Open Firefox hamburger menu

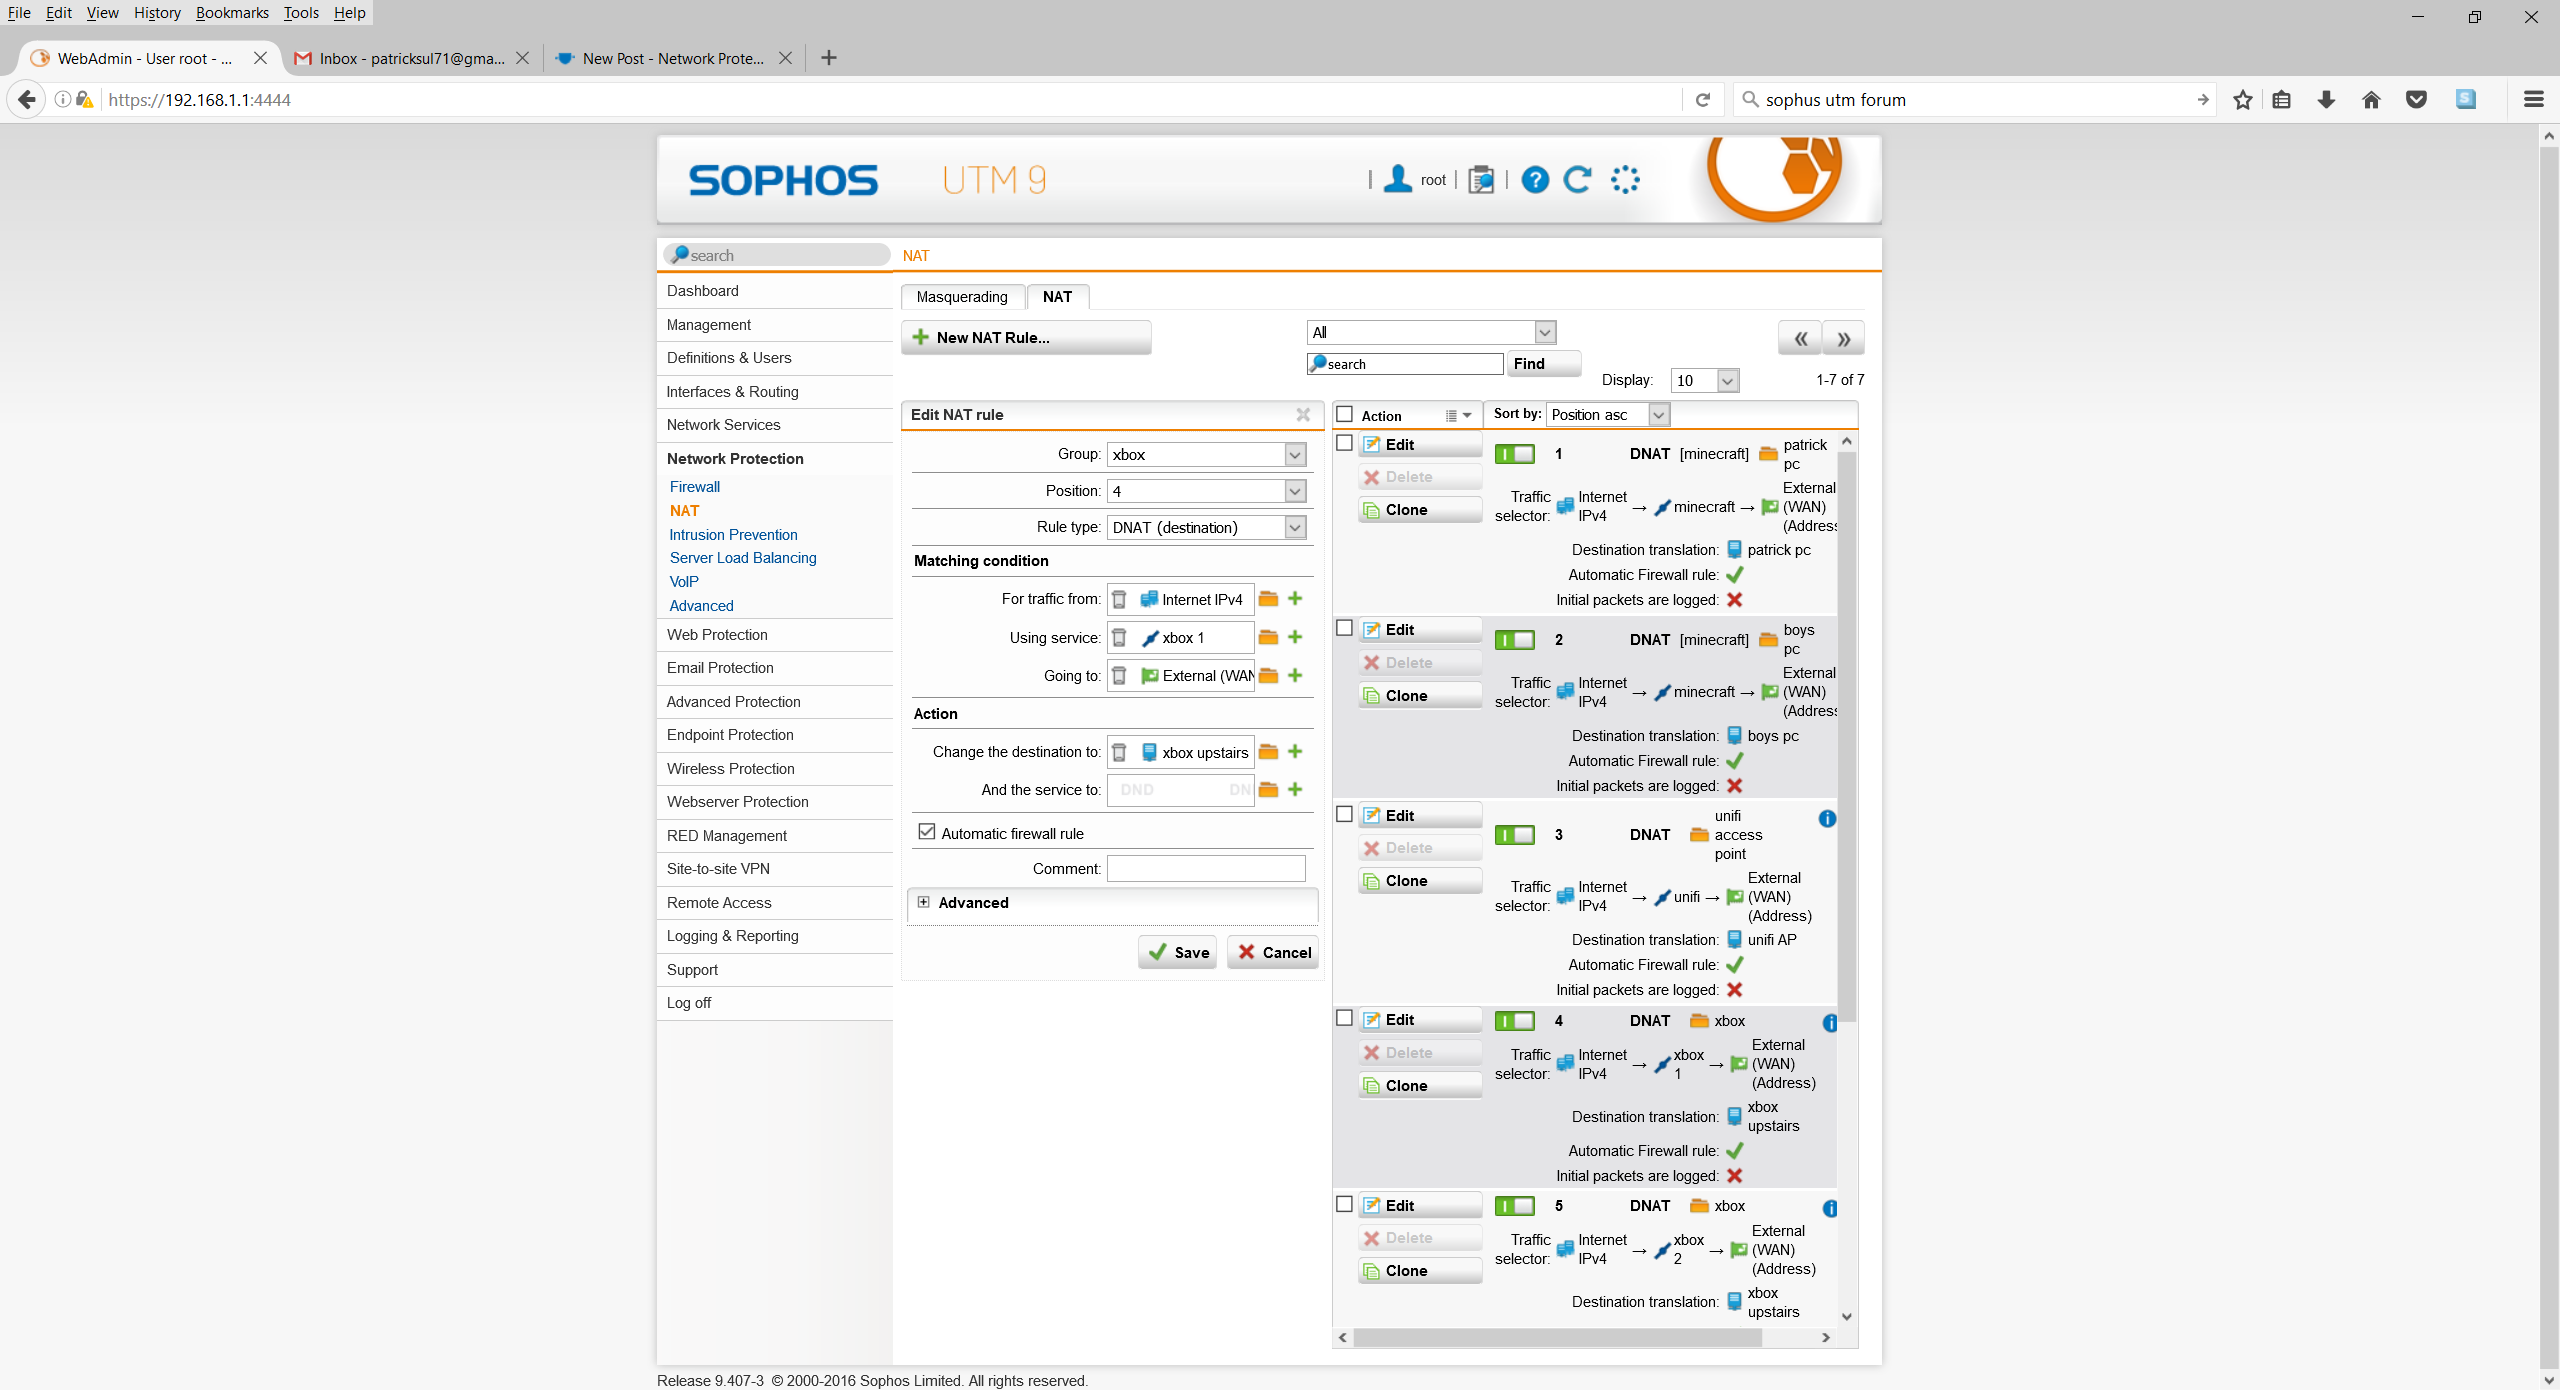2533,100
